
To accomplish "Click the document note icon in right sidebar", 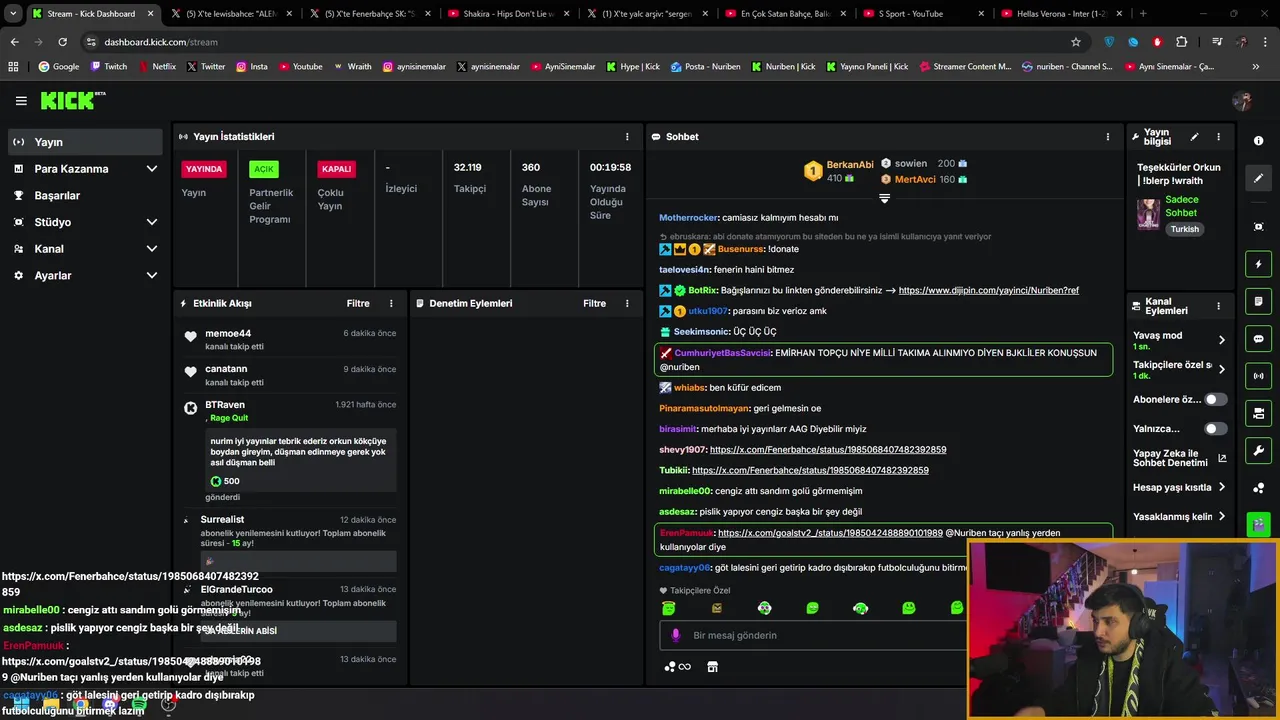I will coord(1258,301).
